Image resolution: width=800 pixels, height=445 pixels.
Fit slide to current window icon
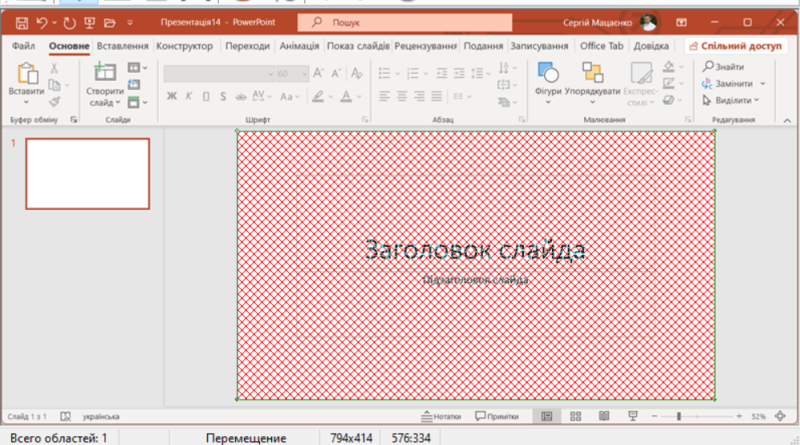pos(780,416)
